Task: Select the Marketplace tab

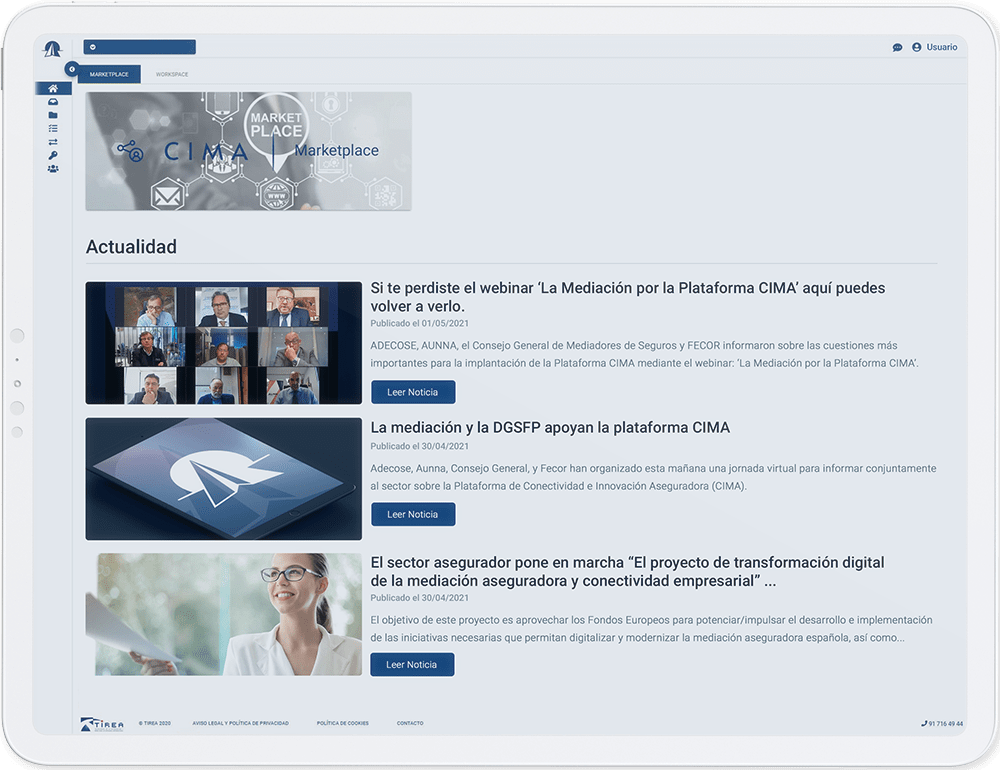Action: point(109,75)
